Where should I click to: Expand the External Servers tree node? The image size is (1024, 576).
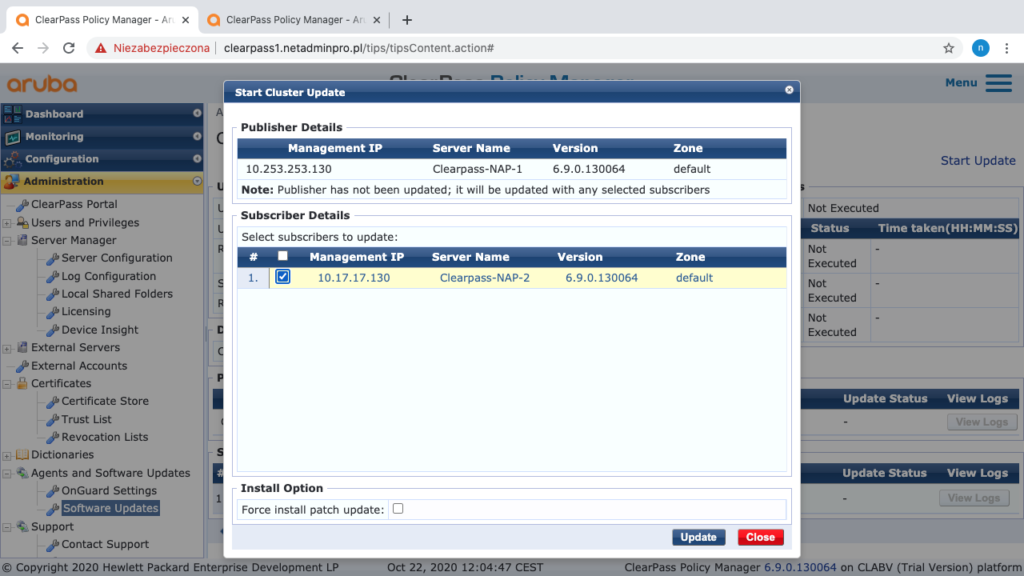click(8, 348)
